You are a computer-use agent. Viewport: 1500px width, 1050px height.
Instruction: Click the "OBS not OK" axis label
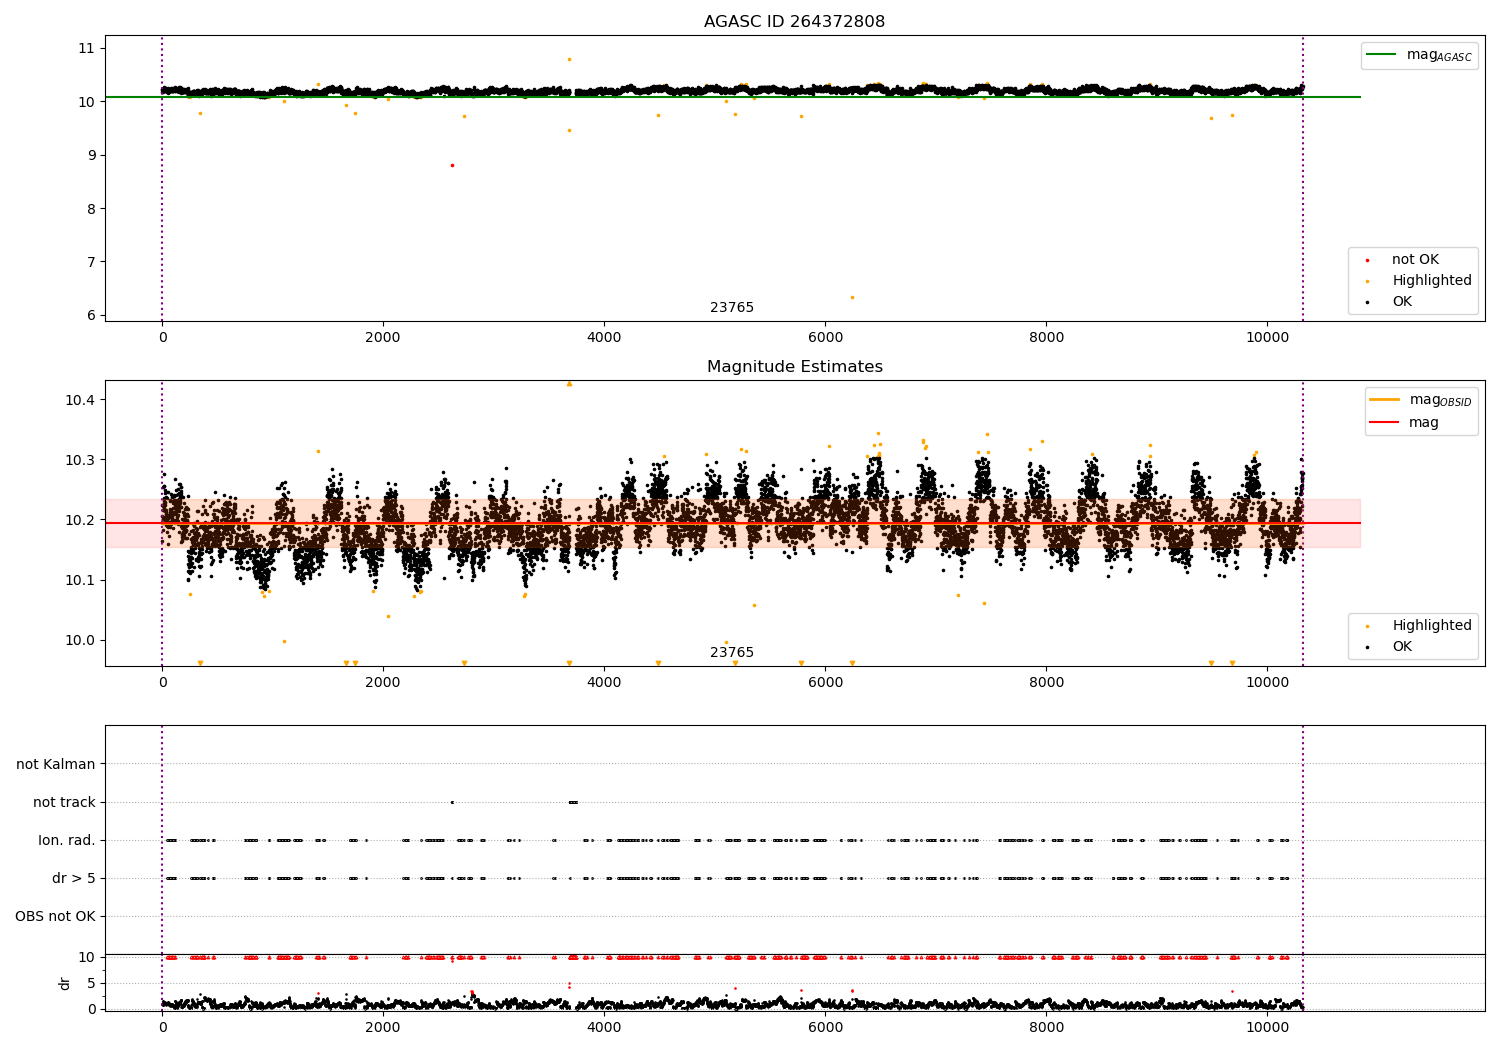[56, 917]
